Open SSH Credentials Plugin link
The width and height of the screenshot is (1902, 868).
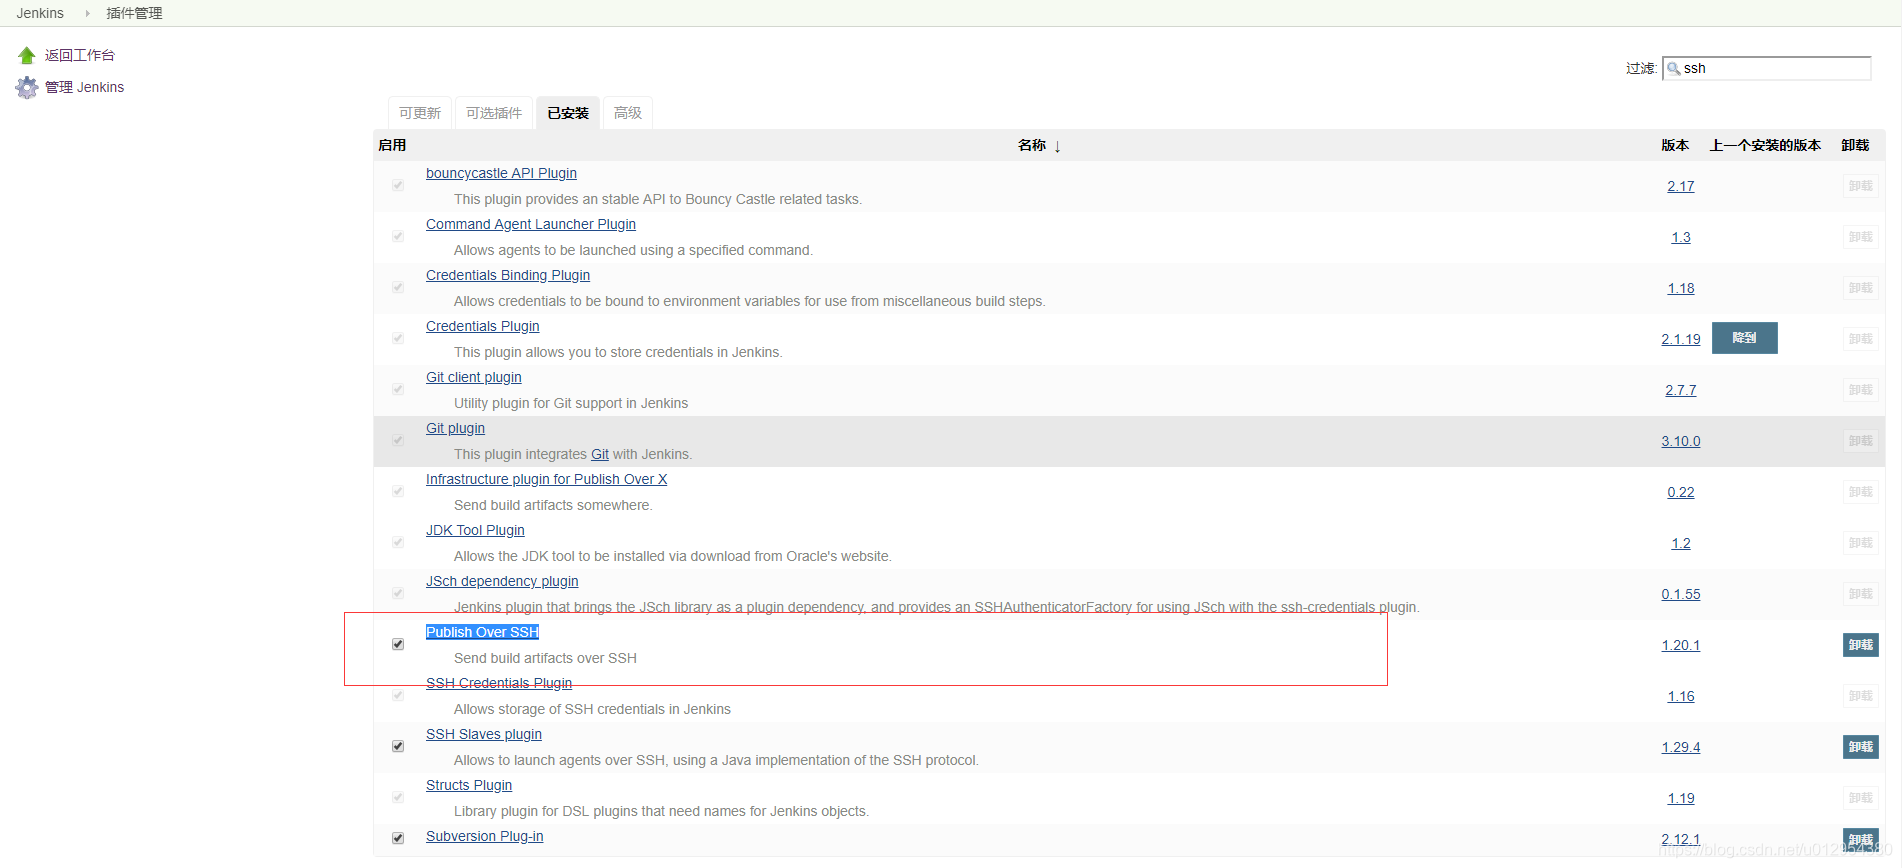point(499,683)
